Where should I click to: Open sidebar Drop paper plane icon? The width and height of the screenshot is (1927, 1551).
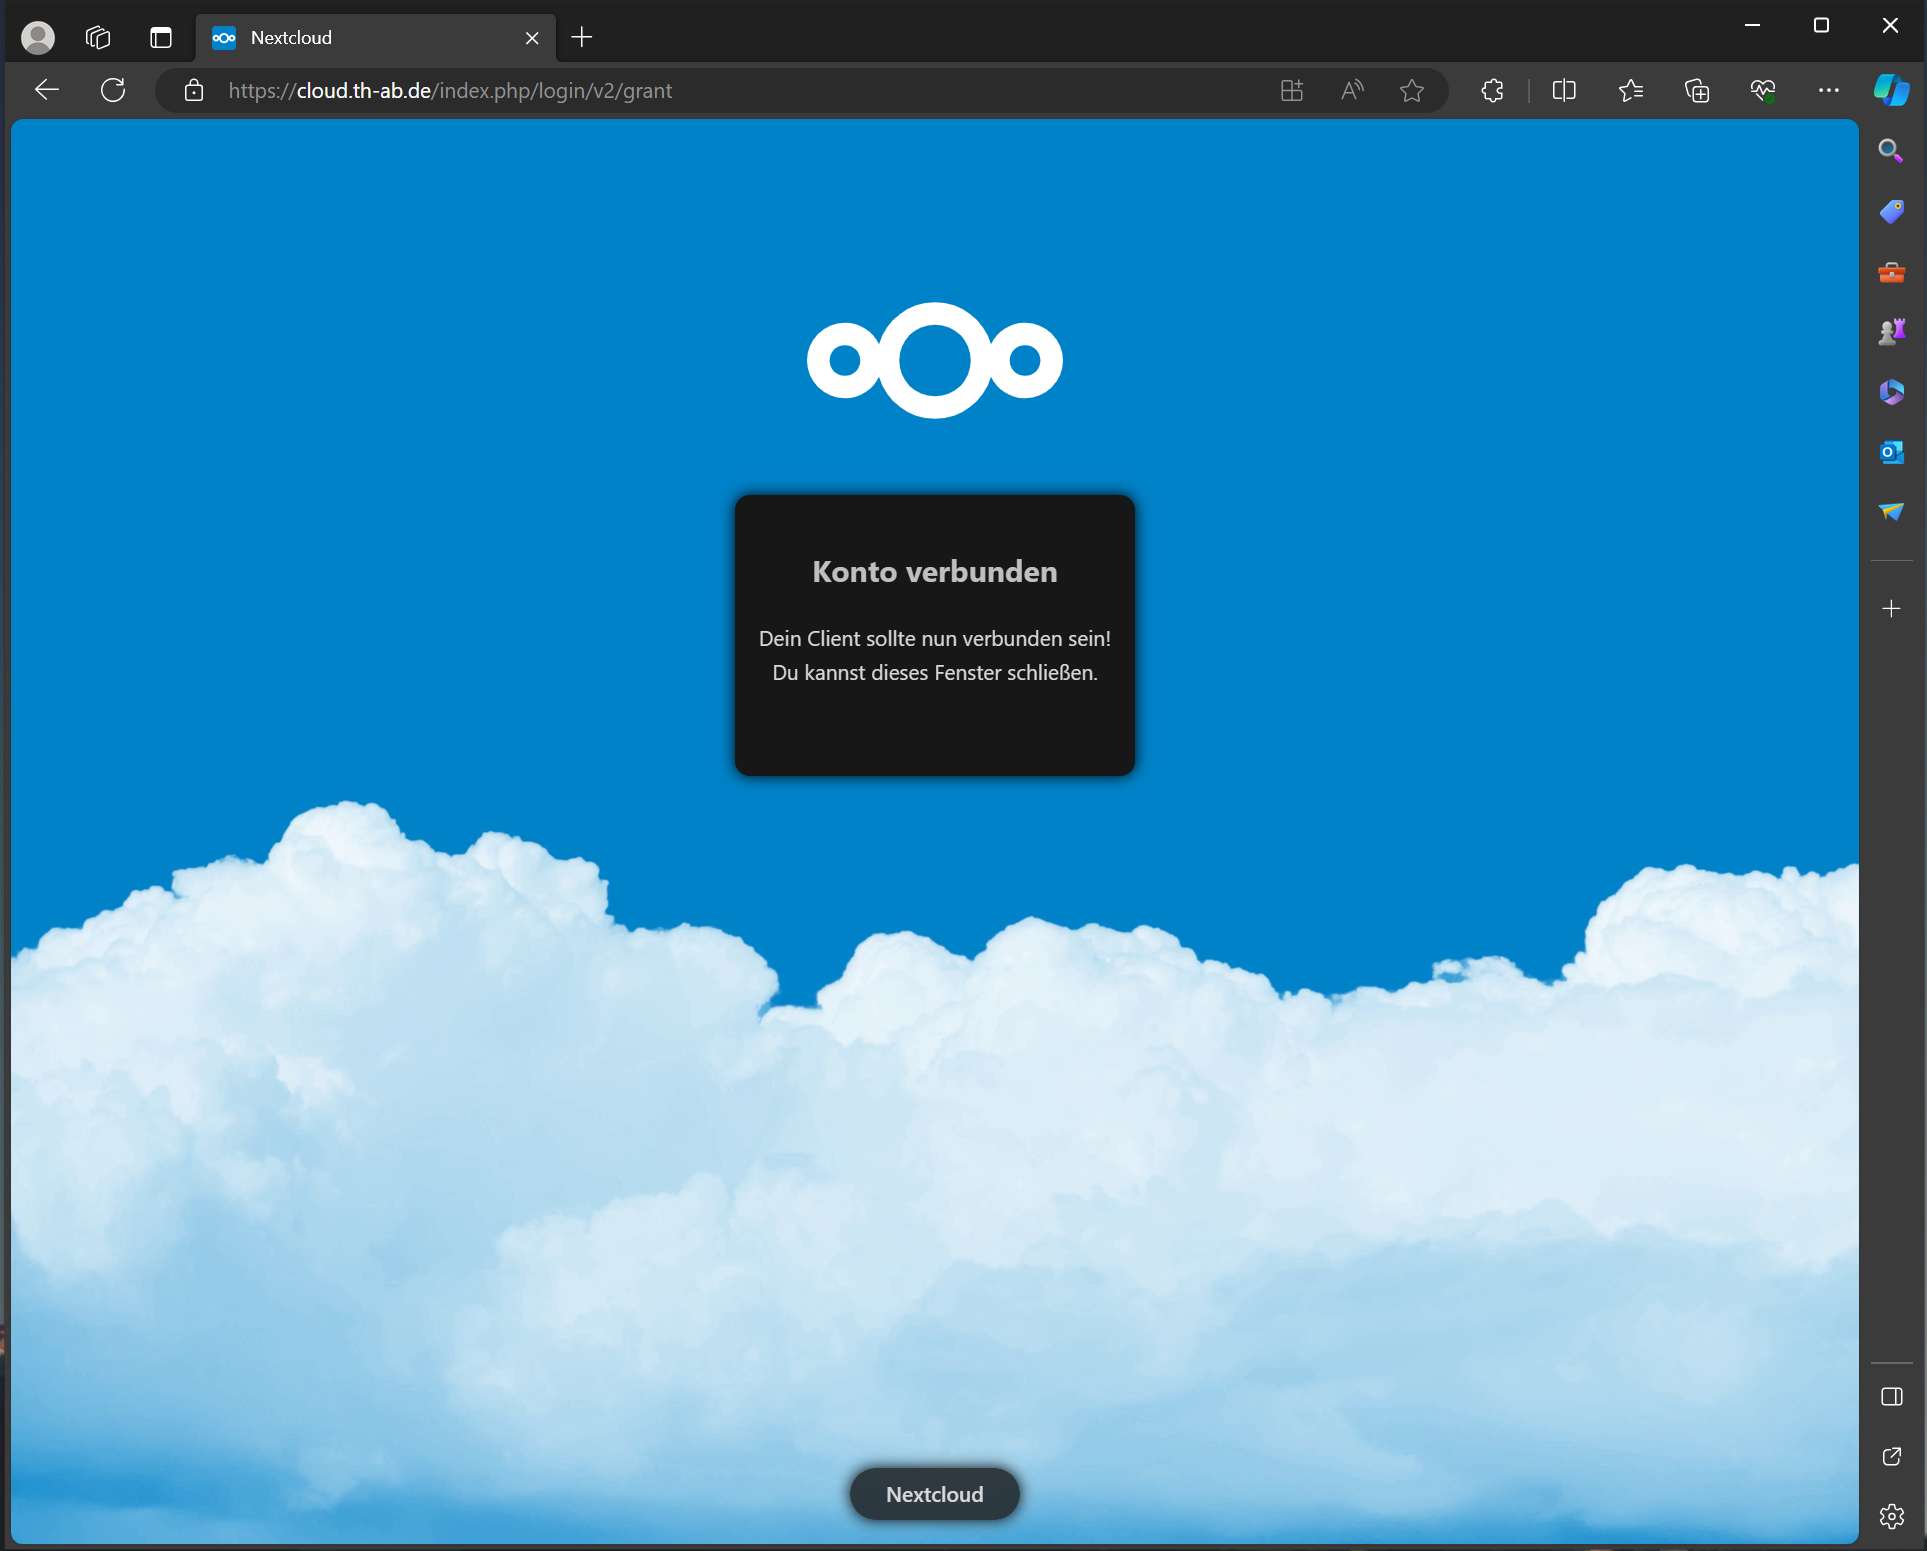pyautogui.click(x=1891, y=511)
